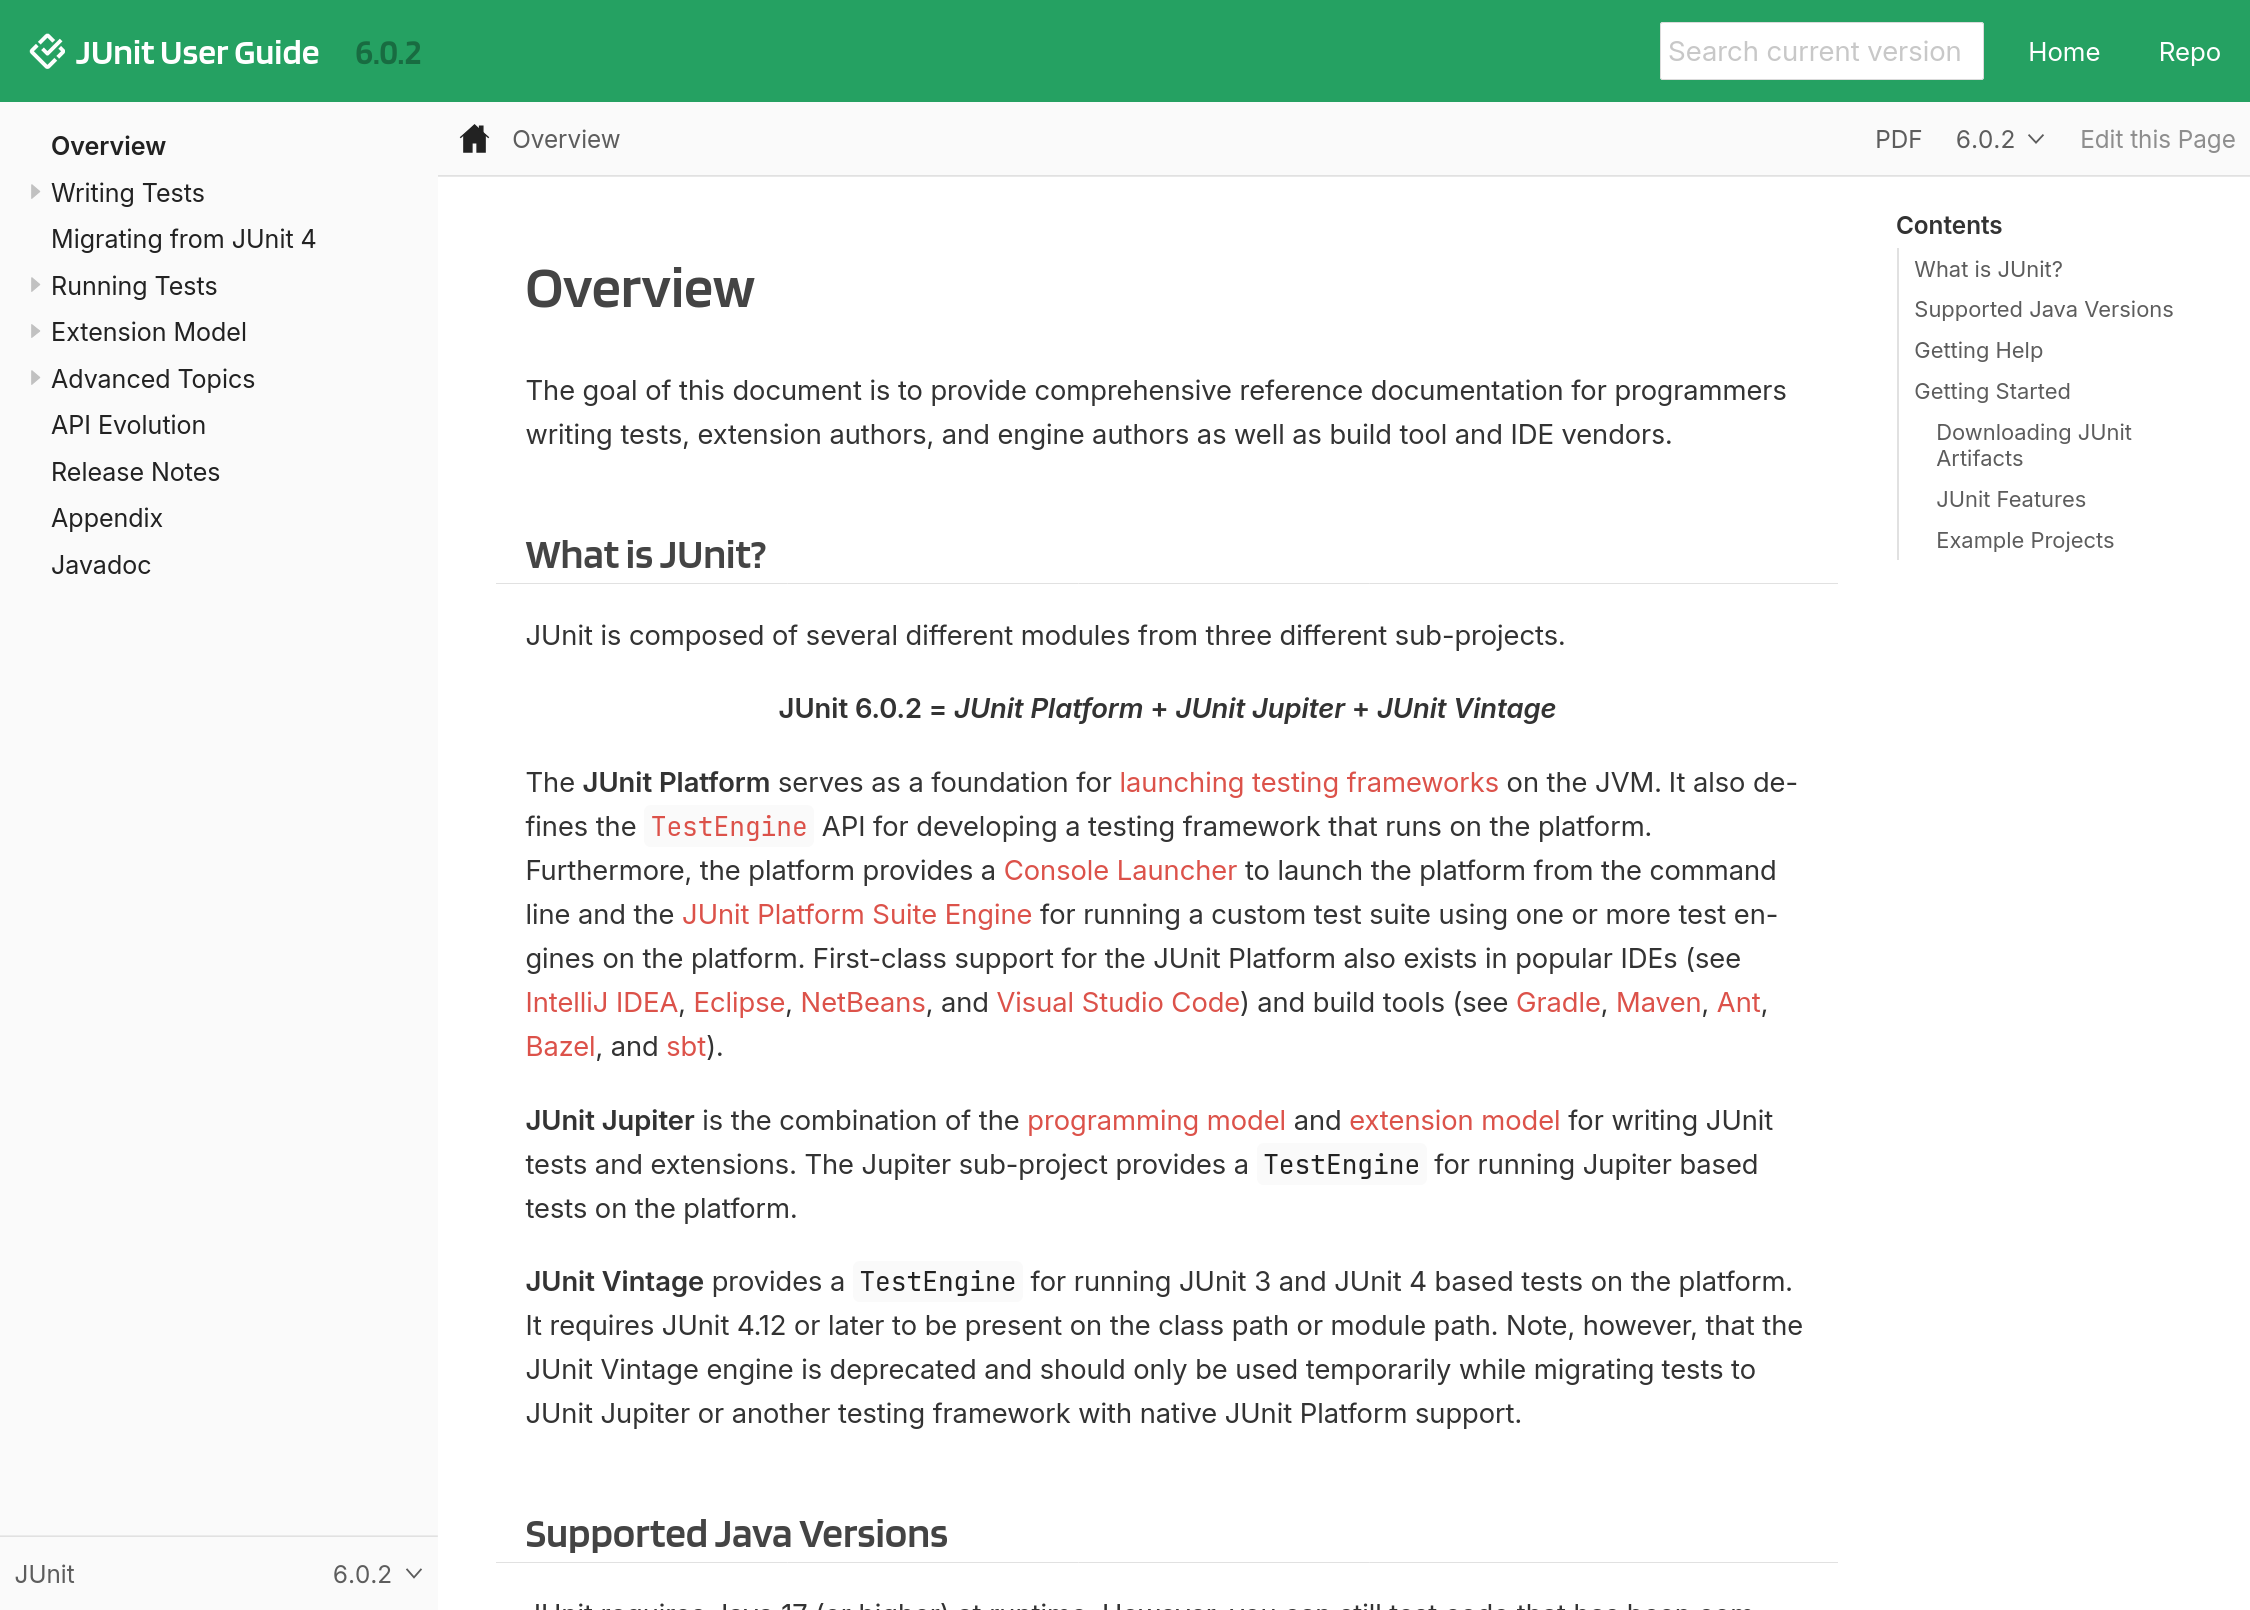Image resolution: width=2250 pixels, height=1610 pixels.
Task: Expand the Extension Model section
Action: 35,331
